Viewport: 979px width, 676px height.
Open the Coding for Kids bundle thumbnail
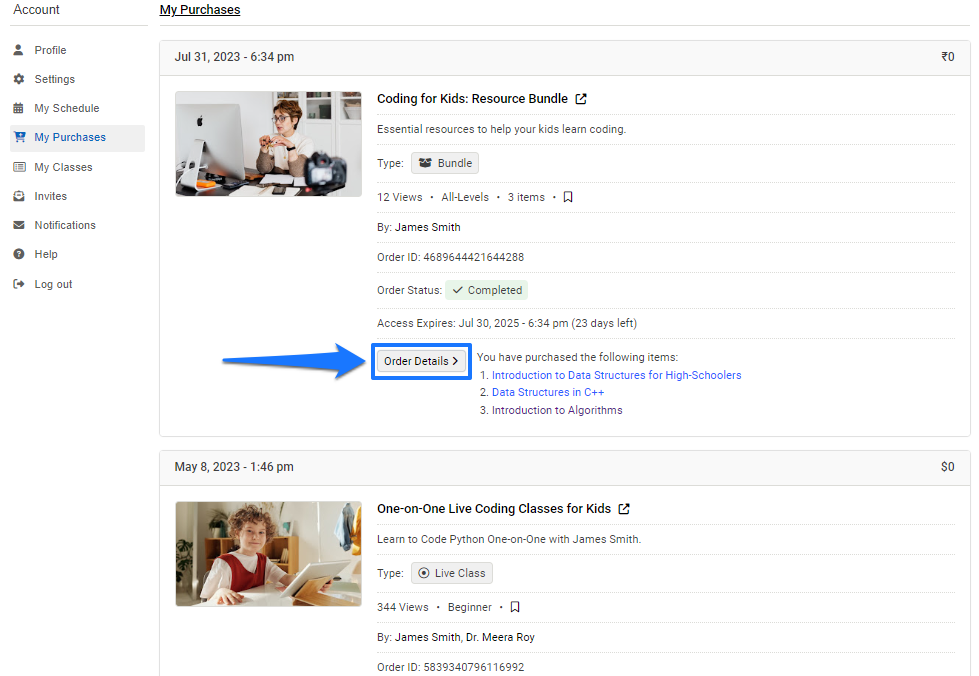pos(268,144)
